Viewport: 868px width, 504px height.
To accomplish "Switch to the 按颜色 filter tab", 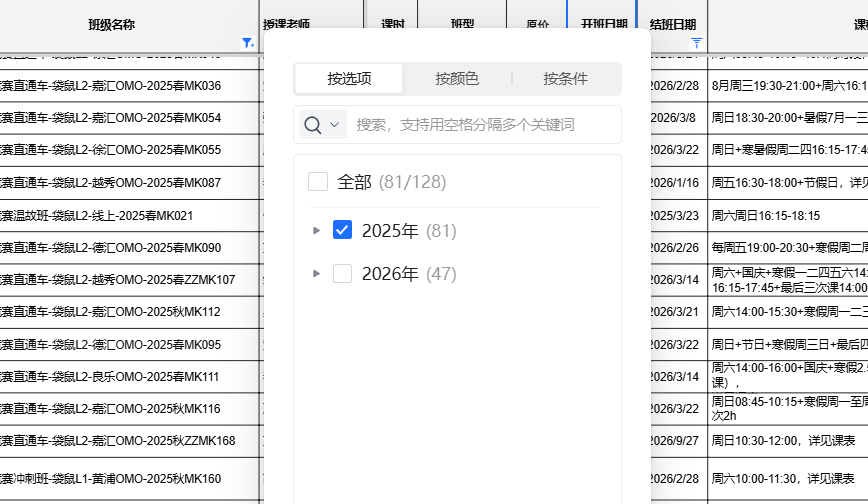I will coord(457,79).
